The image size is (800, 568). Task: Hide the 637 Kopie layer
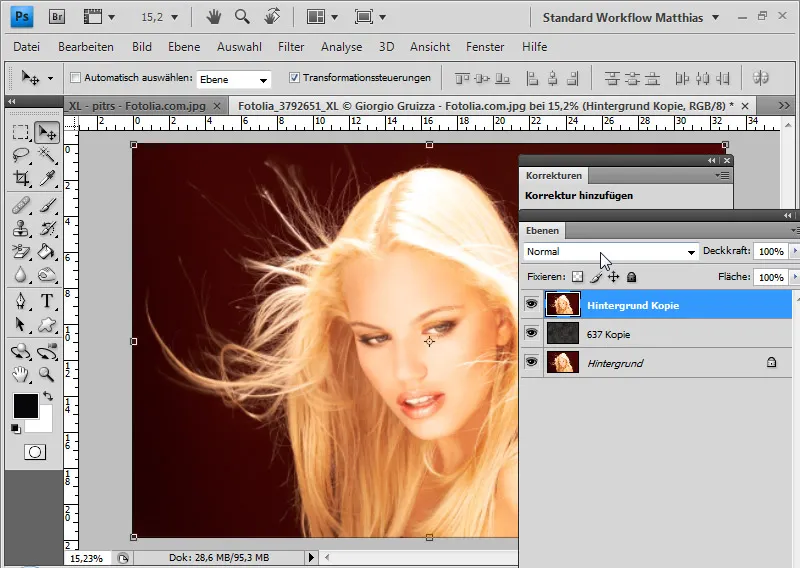click(532, 333)
